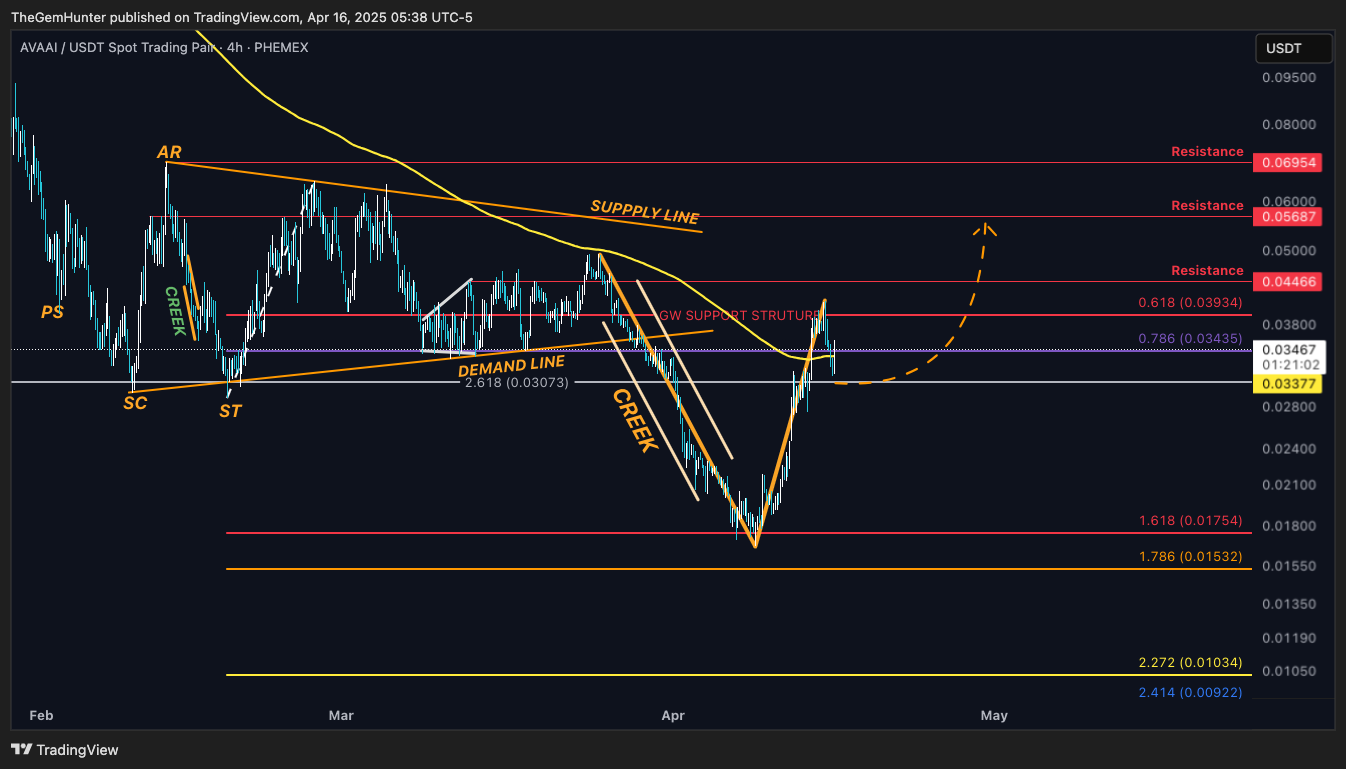Click the TradingView logo at bottom left
1346x769 pixels.
64,749
